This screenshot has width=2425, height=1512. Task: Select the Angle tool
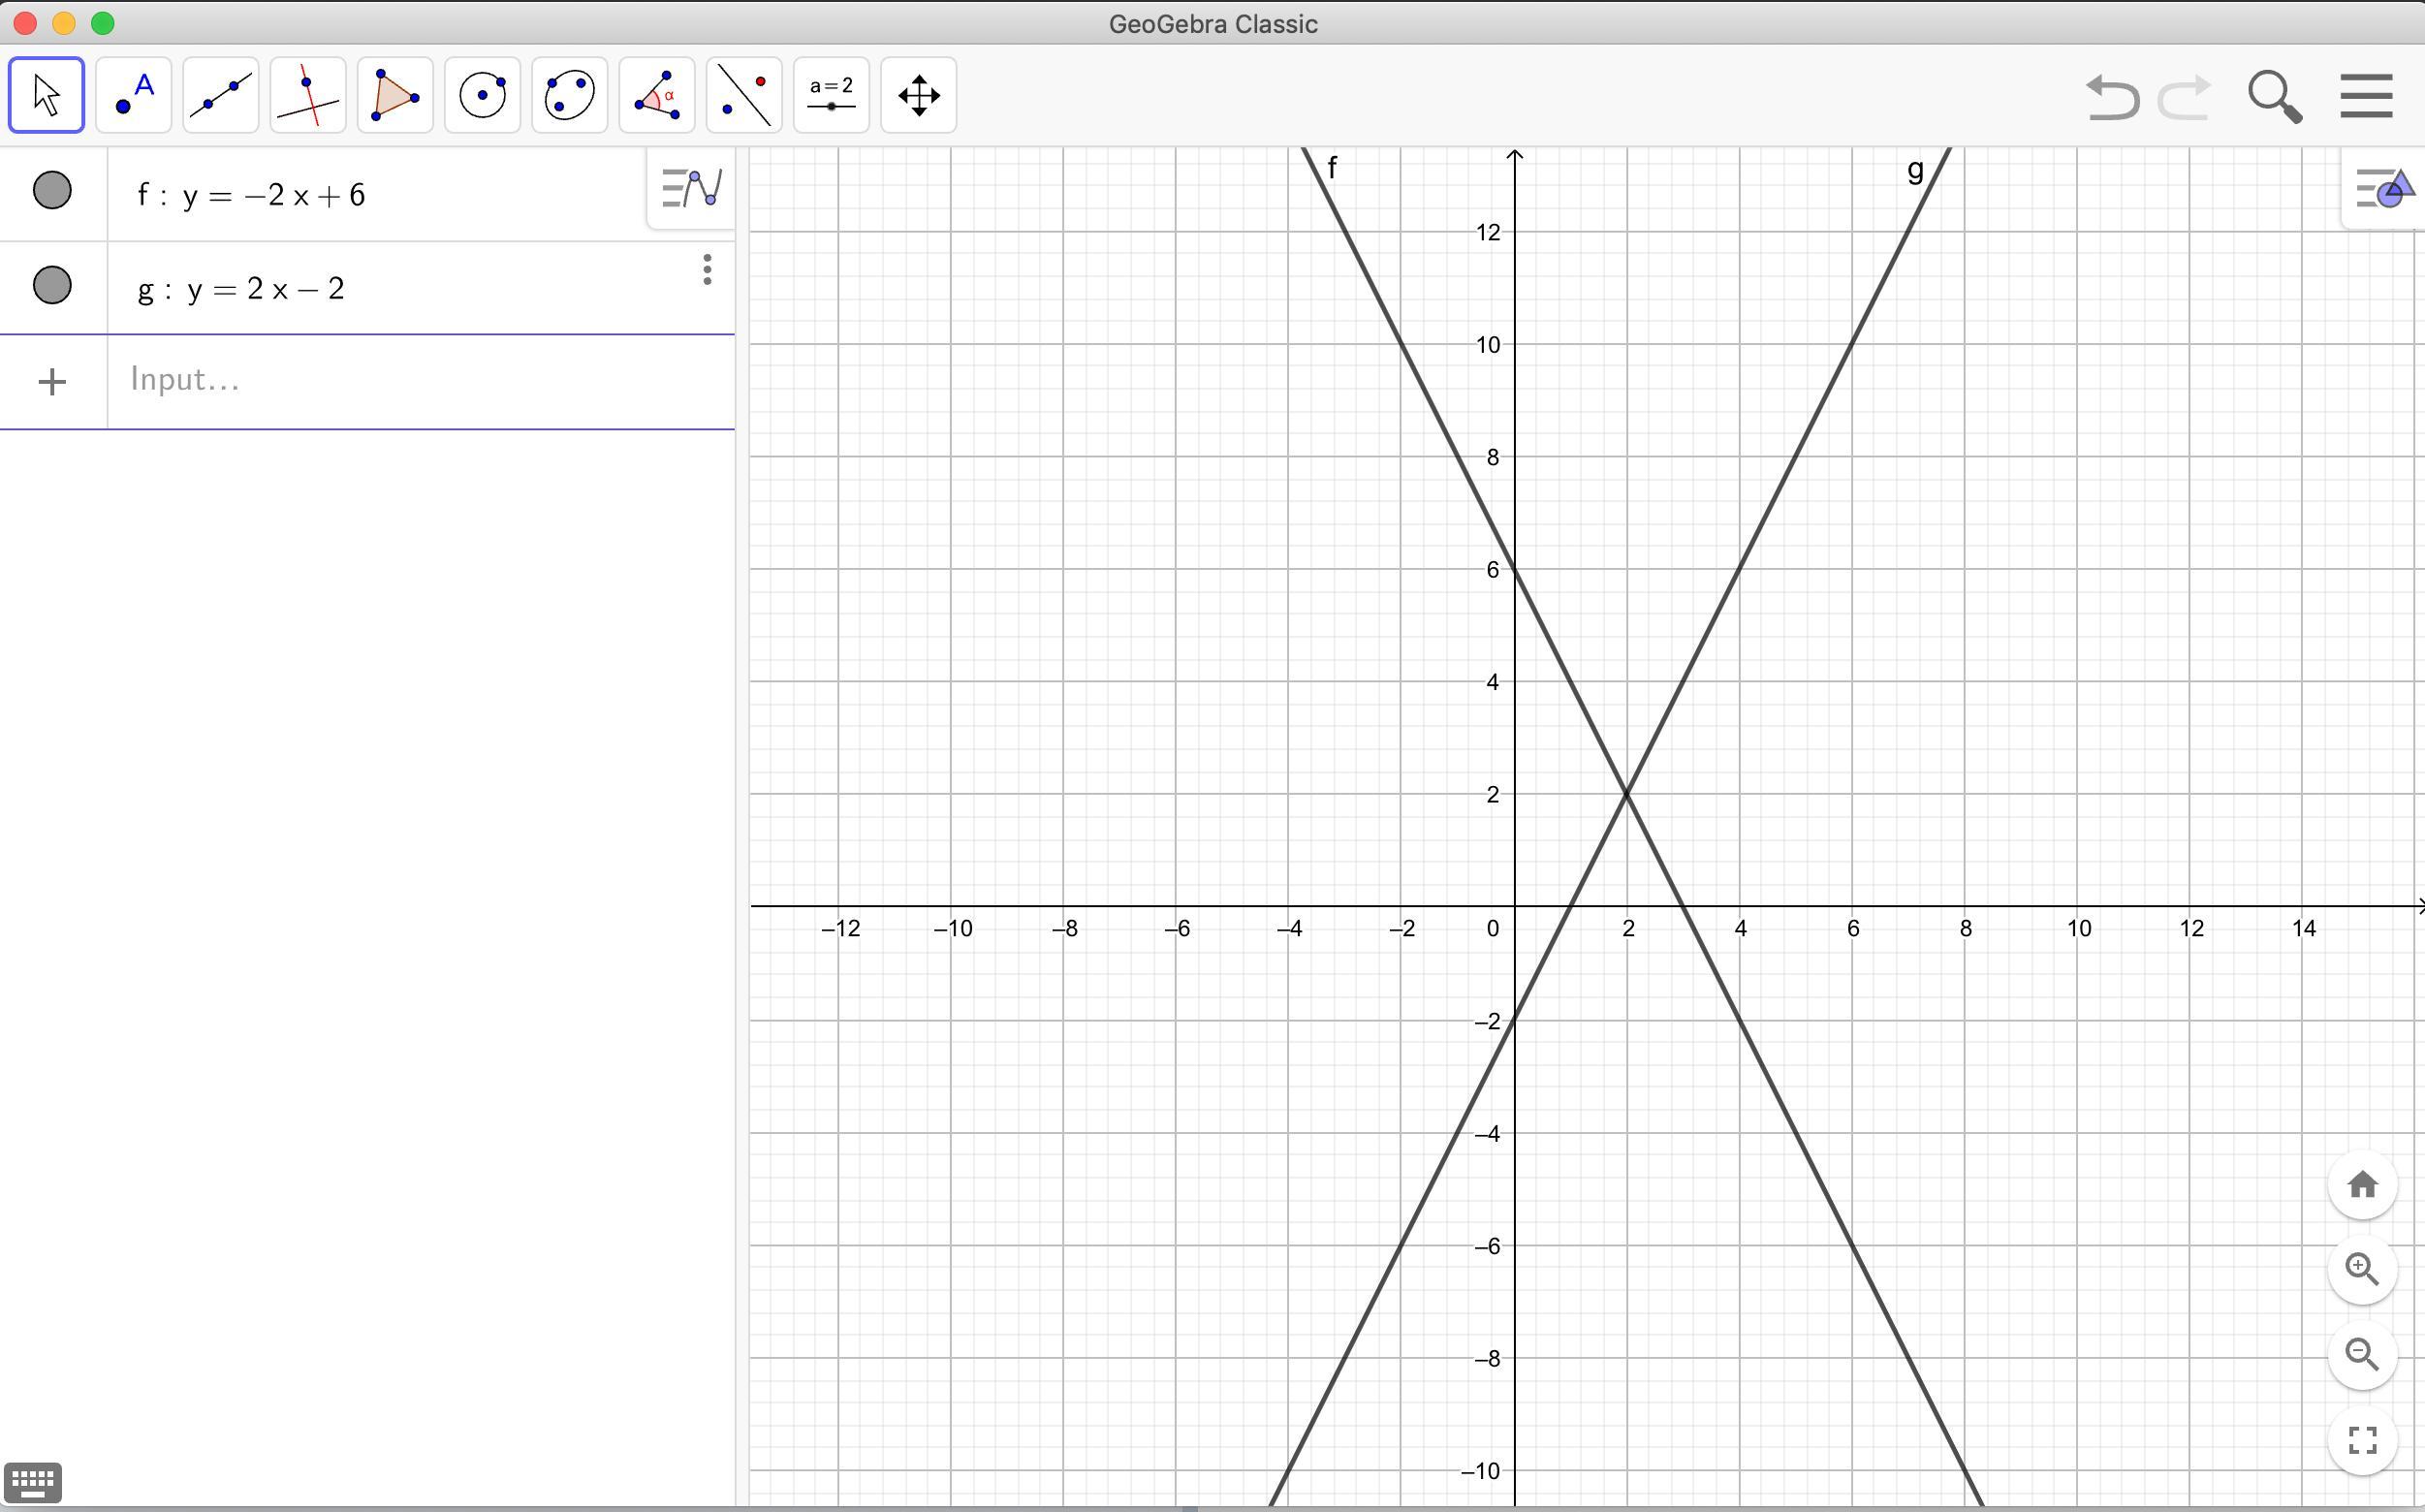pos(656,96)
